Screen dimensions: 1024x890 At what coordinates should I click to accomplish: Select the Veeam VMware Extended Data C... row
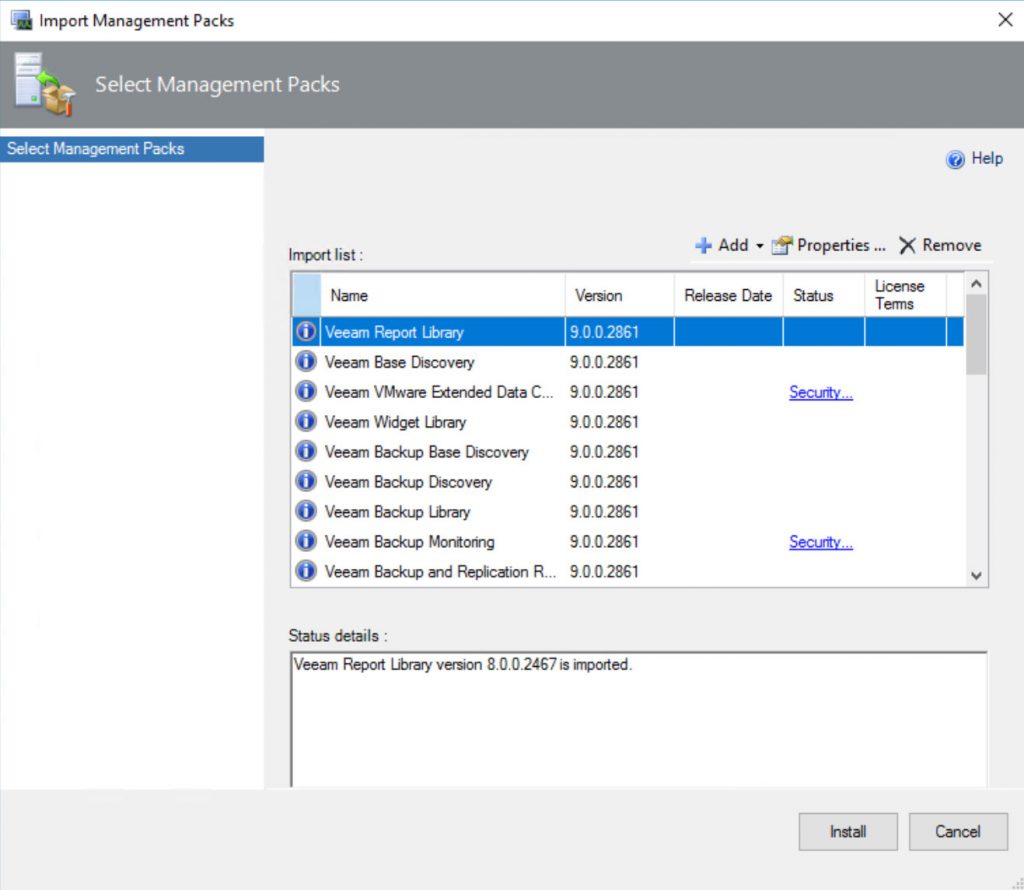(x=628, y=392)
